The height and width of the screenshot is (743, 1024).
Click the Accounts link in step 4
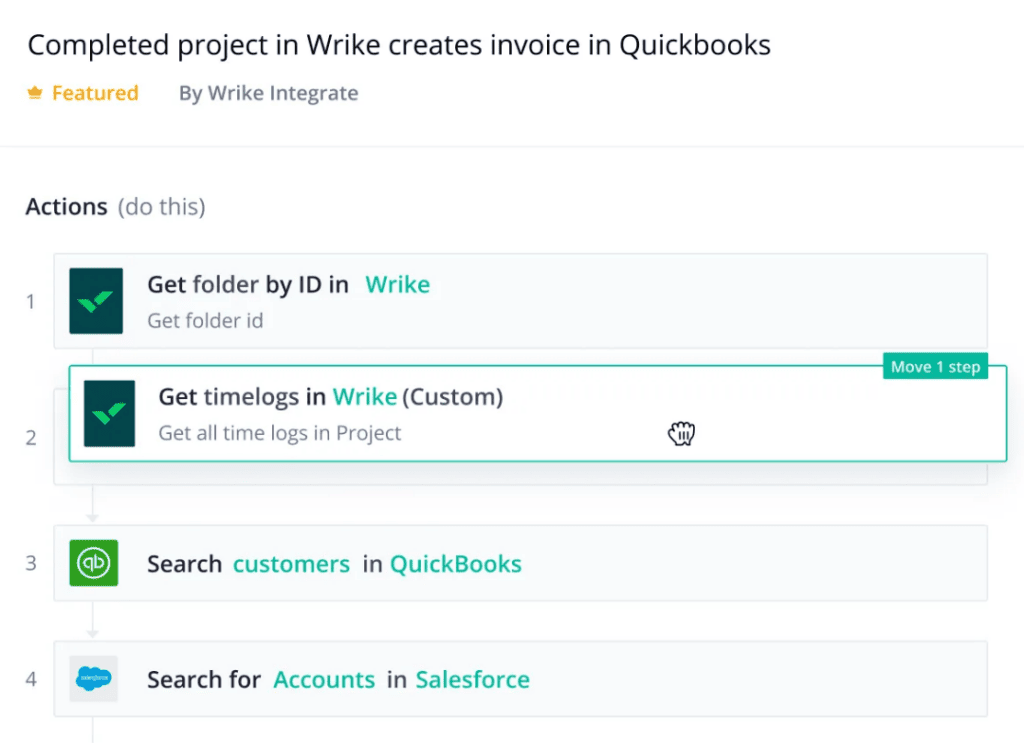[324, 680]
